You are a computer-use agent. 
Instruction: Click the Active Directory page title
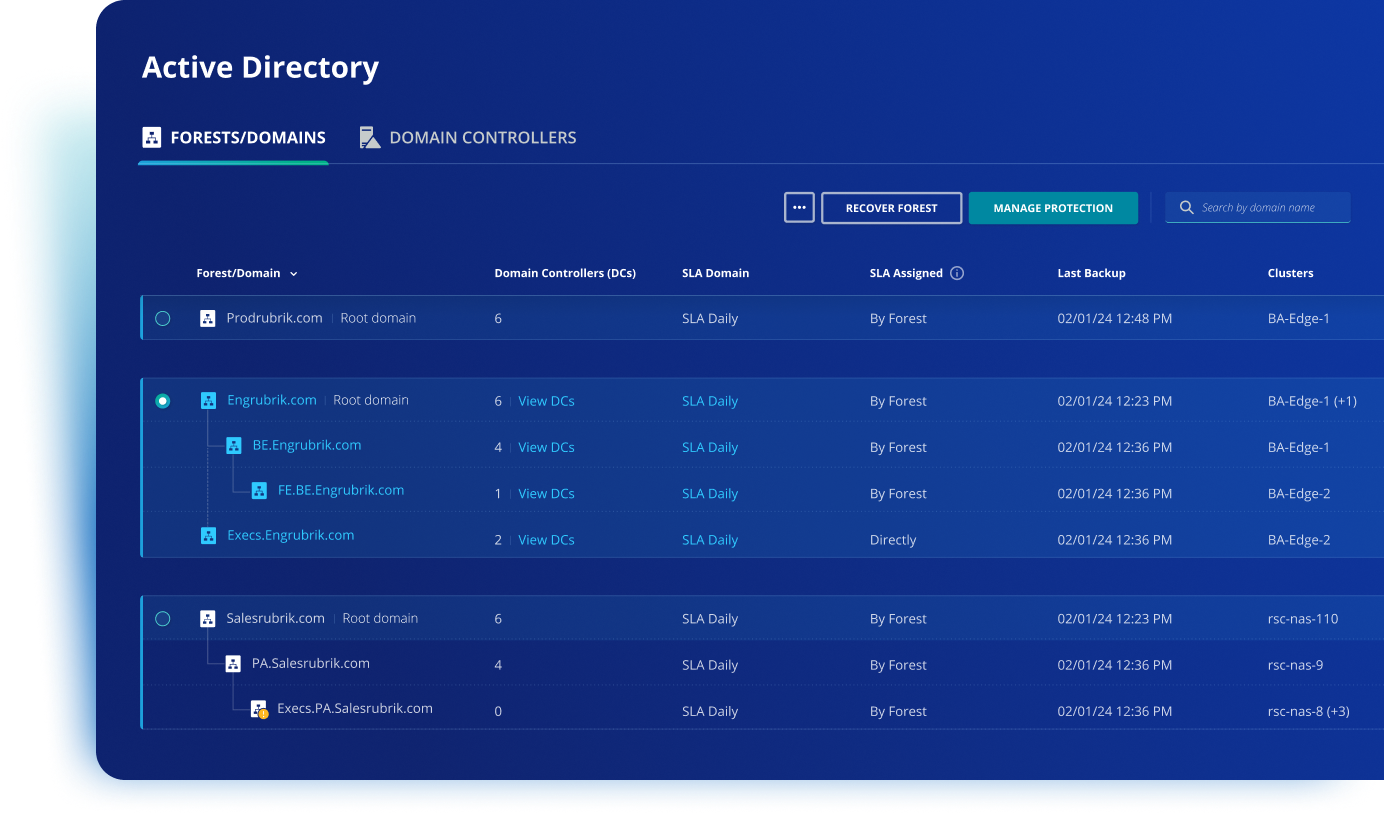(260, 67)
